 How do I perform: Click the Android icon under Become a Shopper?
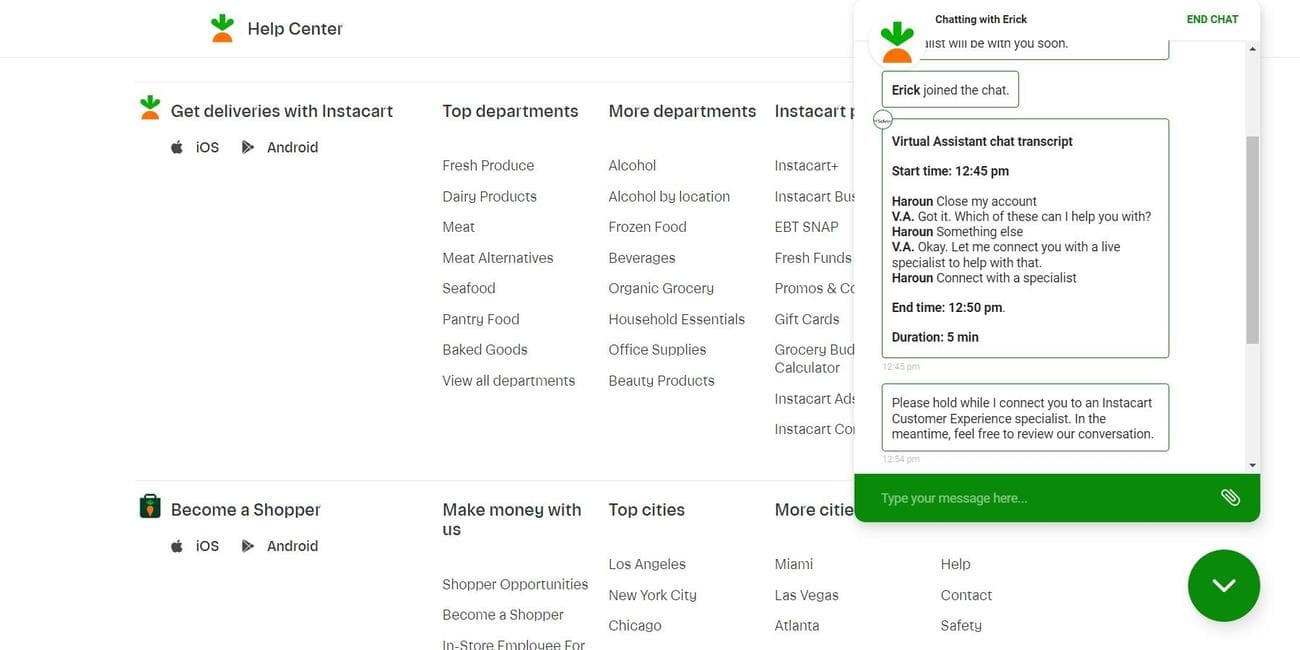click(x=247, y=547)
